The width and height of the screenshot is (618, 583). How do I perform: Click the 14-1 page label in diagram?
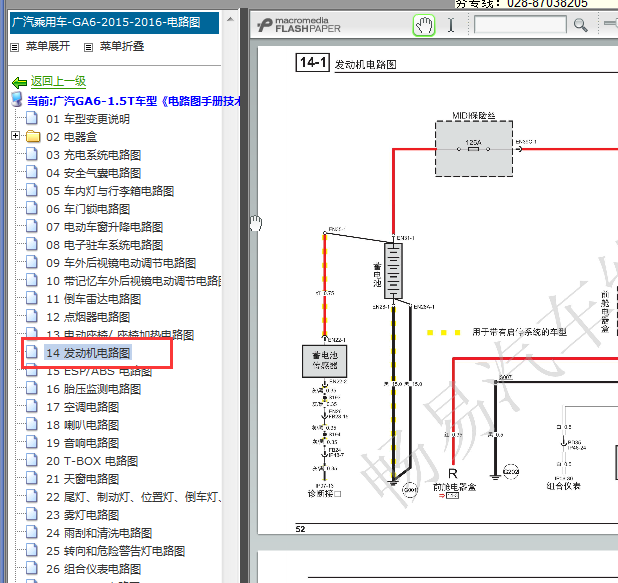(x=313, y=62)
